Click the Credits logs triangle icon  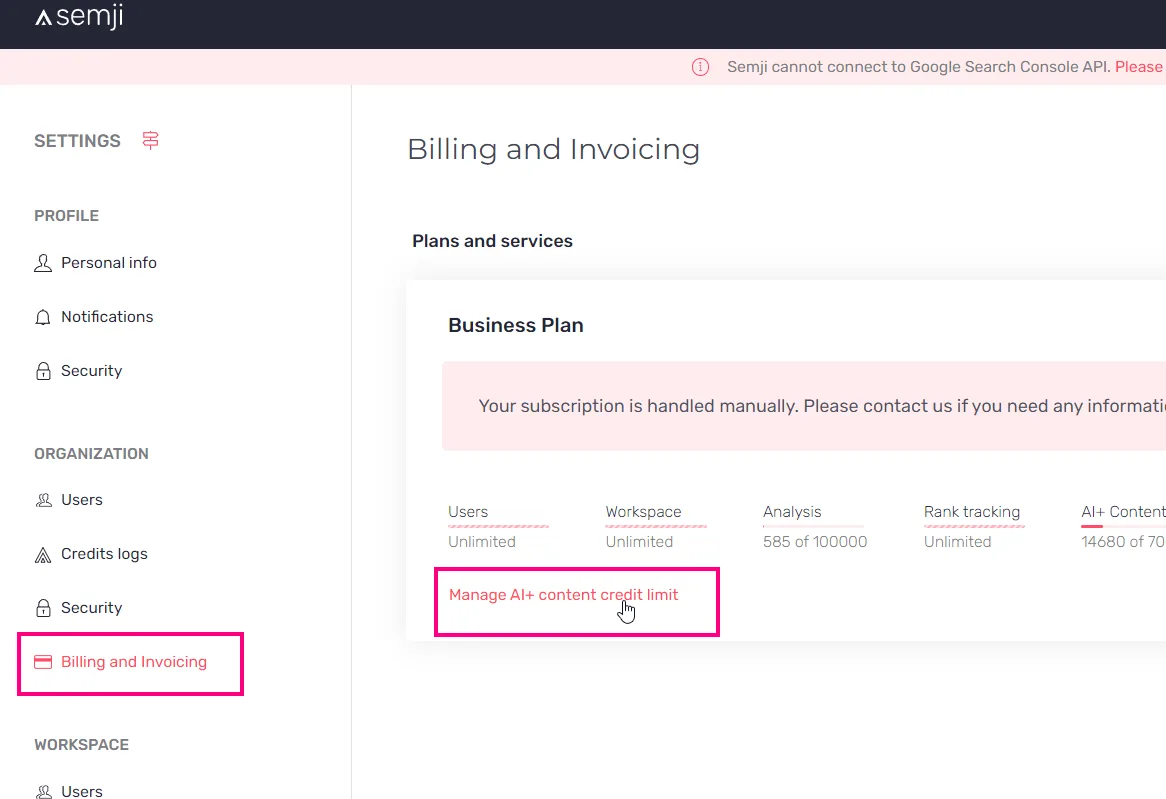43,554
